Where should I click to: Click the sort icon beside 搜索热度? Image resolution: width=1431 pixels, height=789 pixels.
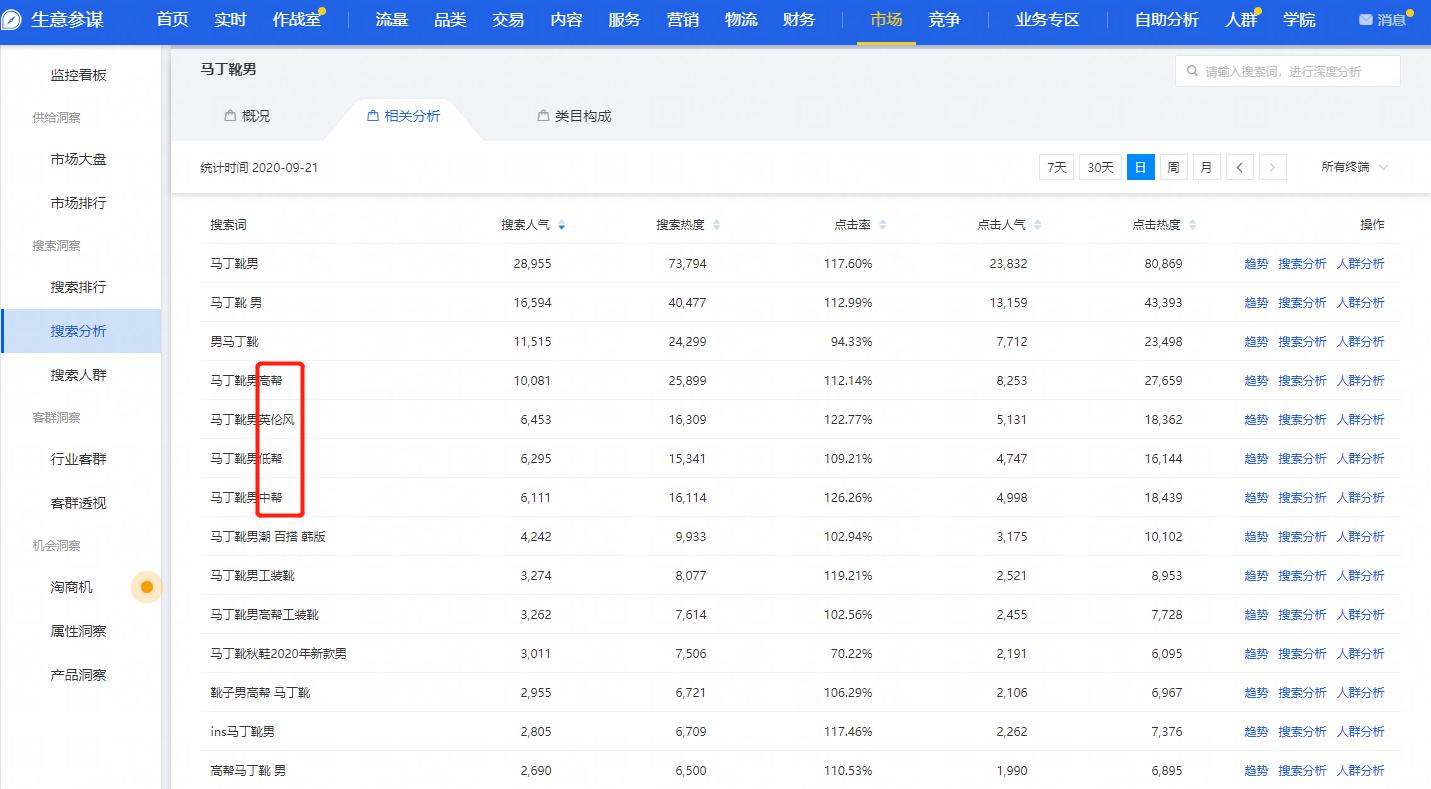click(x=714, y=224)
